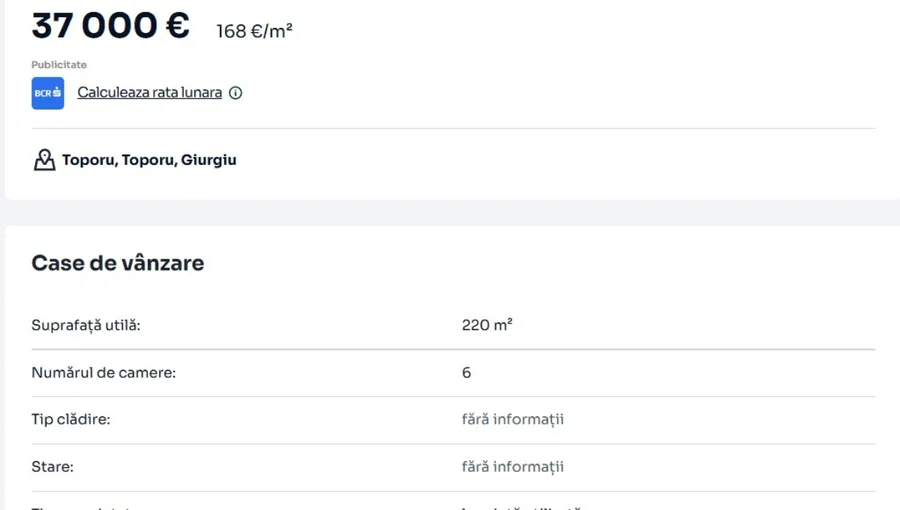Click the 168 €/m² price per meter
This screenshot has height=510, width=900.
click(254, 32)
